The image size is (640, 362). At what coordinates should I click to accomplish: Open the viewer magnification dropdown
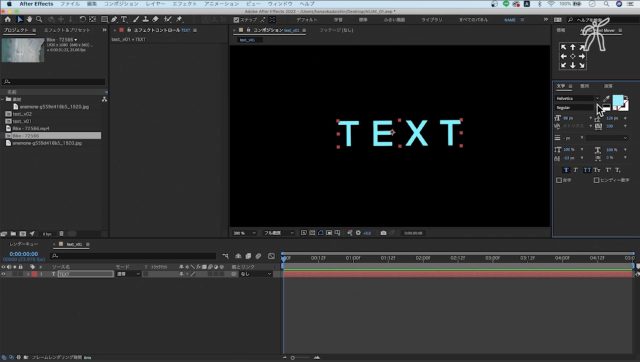coord(244,233)
